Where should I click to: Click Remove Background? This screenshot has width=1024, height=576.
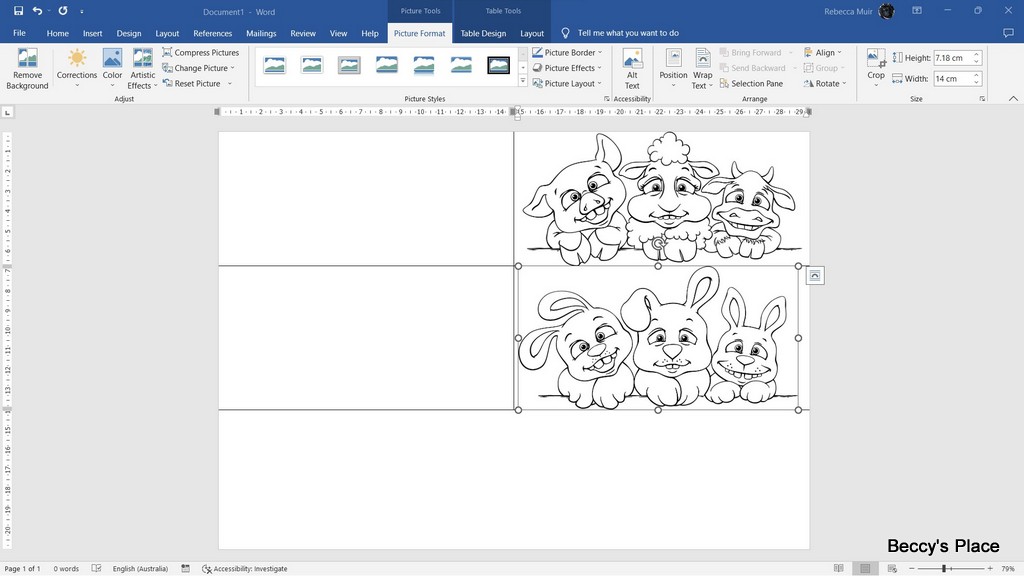pos(27,69)
